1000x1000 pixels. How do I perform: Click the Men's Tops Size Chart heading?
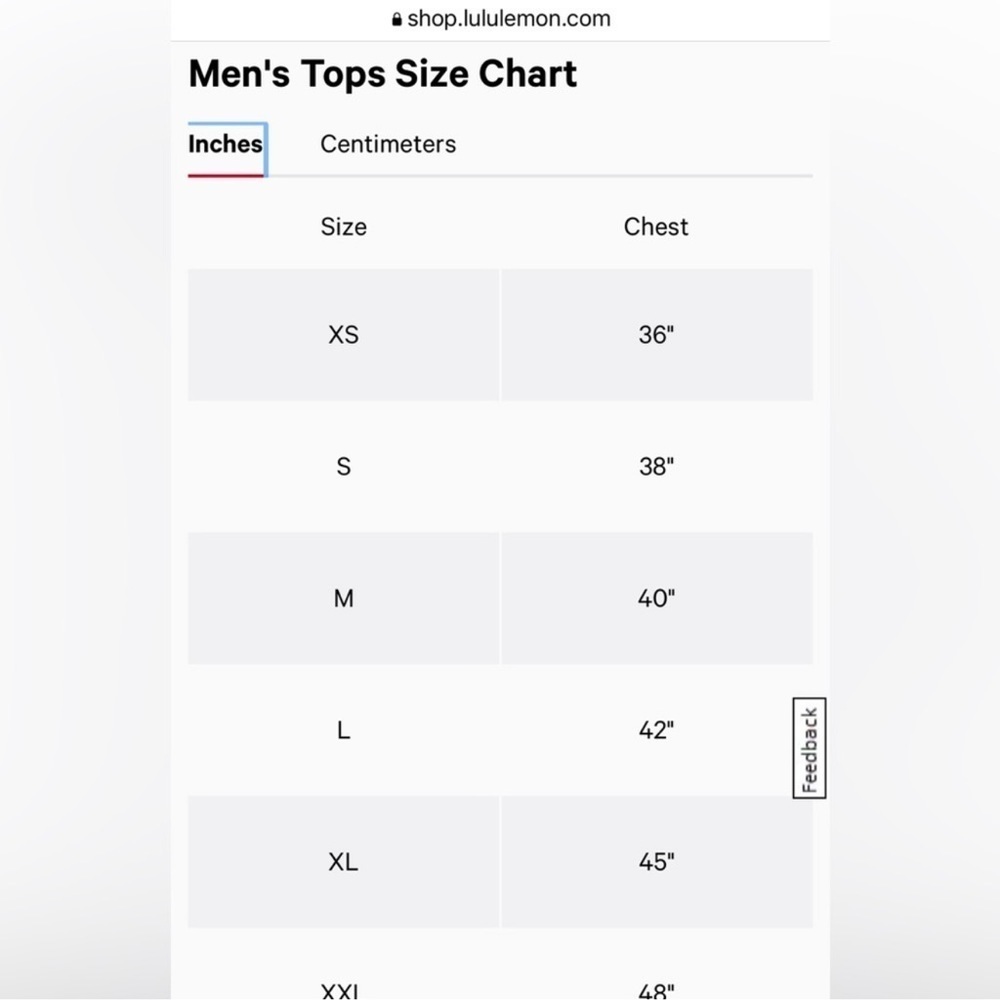point(383,74)
